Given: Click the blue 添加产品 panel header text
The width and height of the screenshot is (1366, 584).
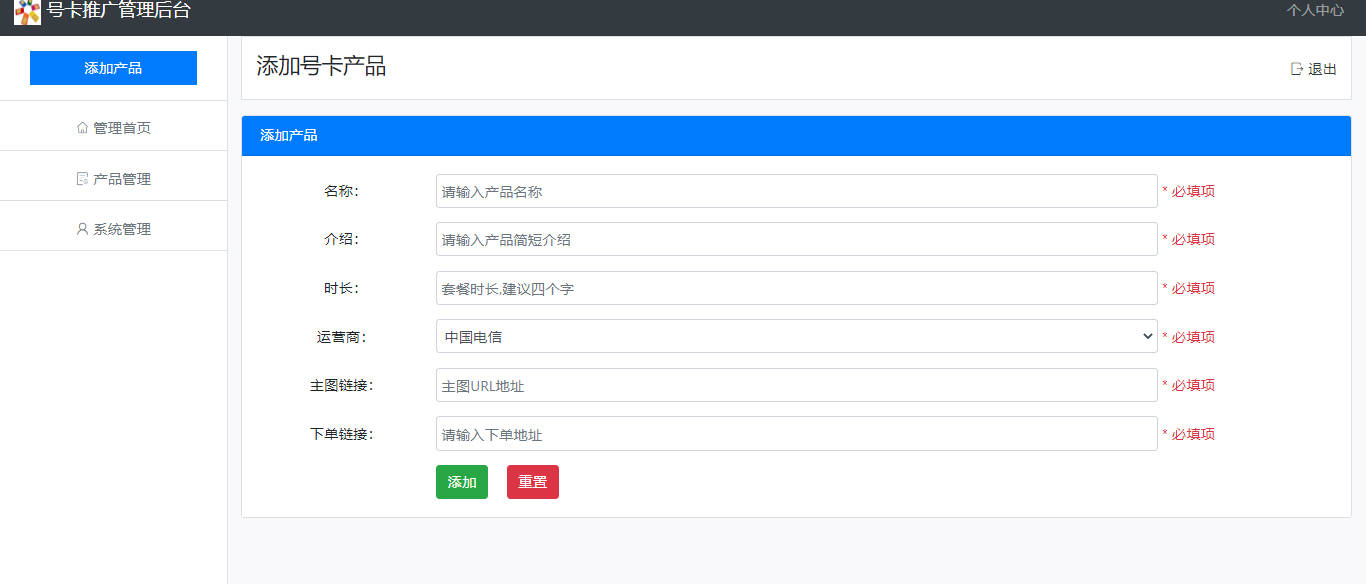Looking at the screenshot, I should click(289, 135).
